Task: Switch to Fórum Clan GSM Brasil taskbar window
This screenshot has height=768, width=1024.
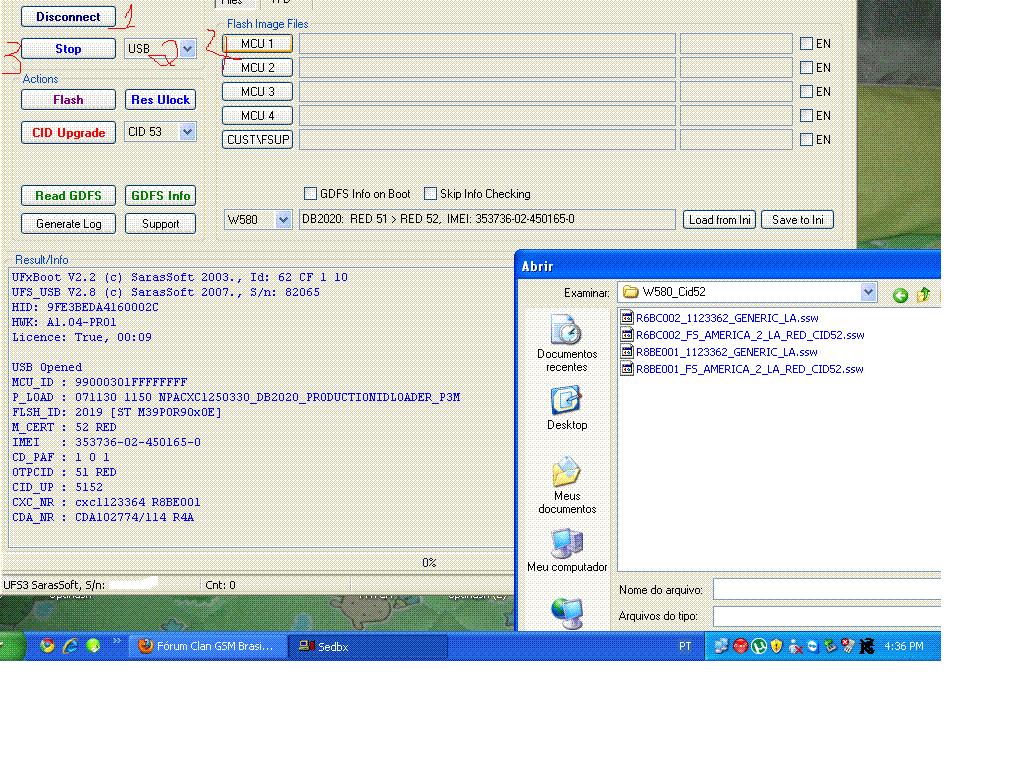Action: 207,647
